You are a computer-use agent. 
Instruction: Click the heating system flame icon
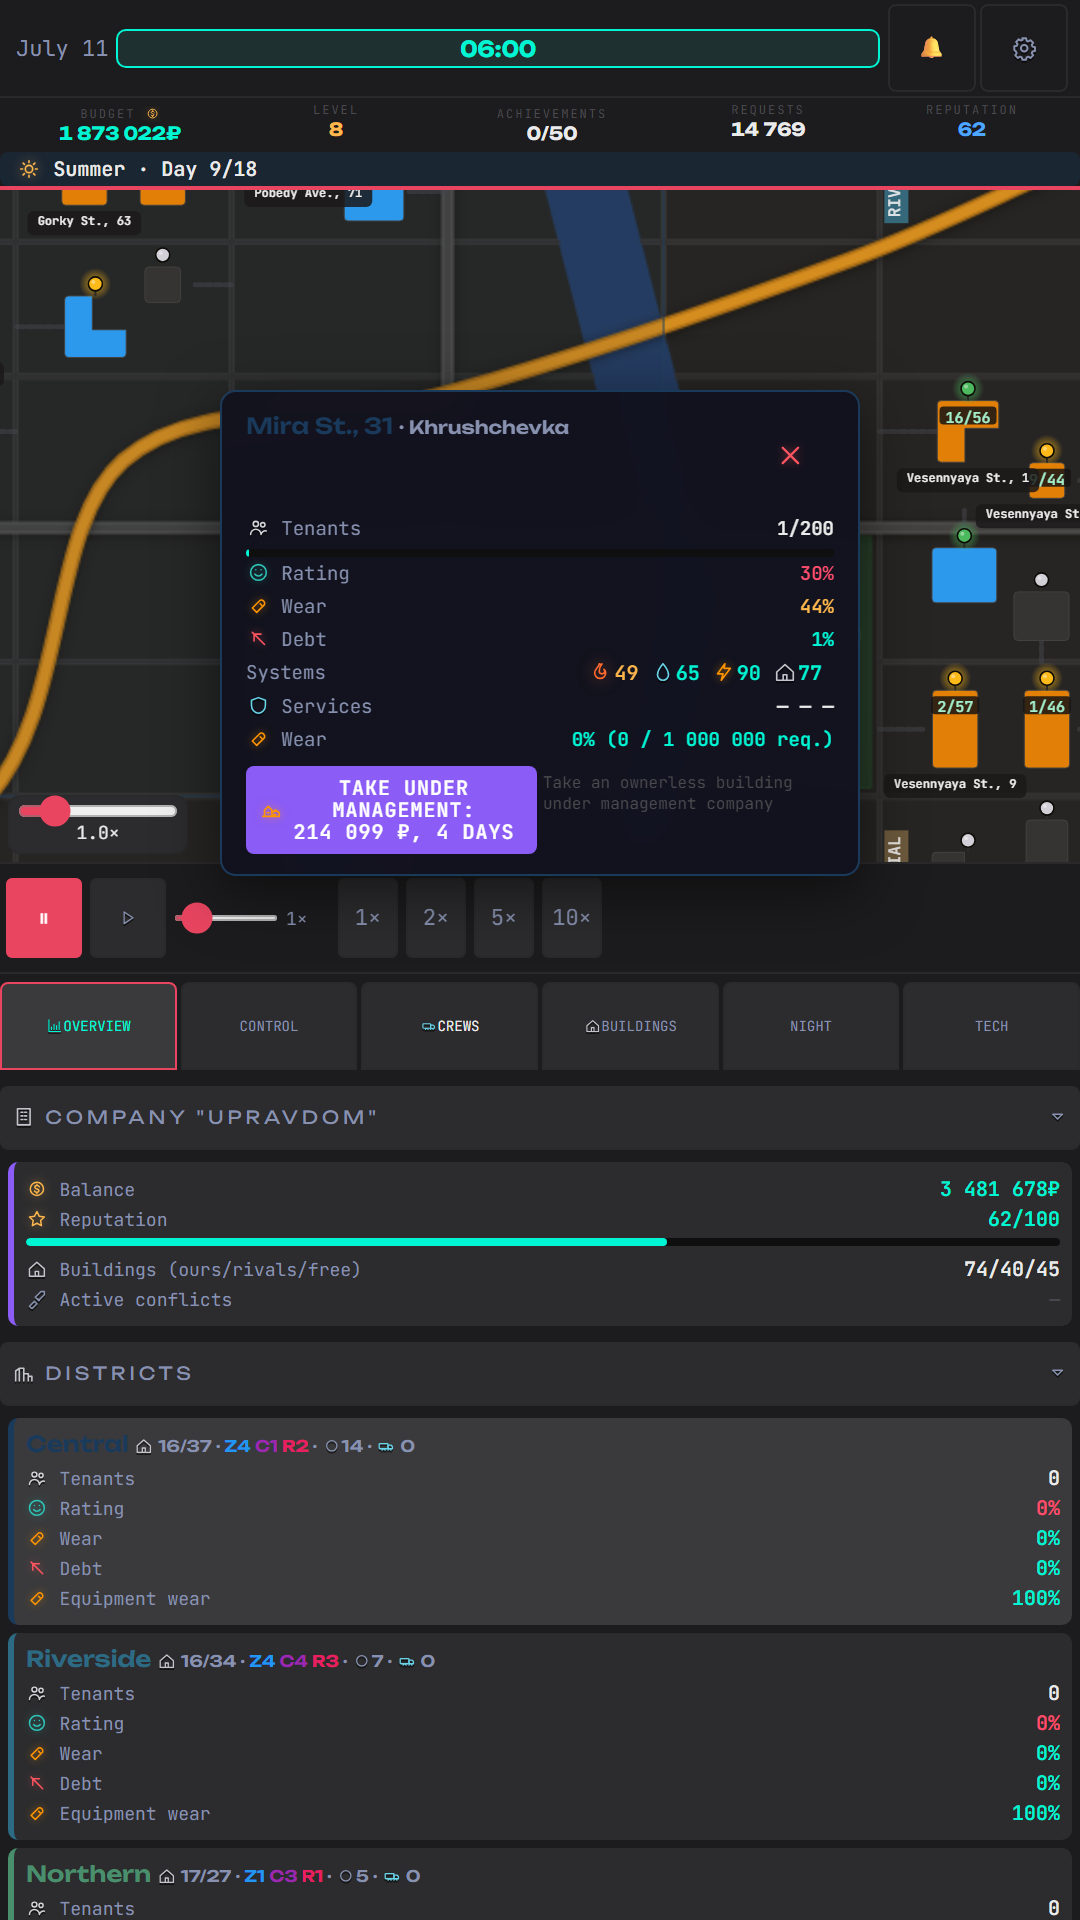[x=600, y=672]
